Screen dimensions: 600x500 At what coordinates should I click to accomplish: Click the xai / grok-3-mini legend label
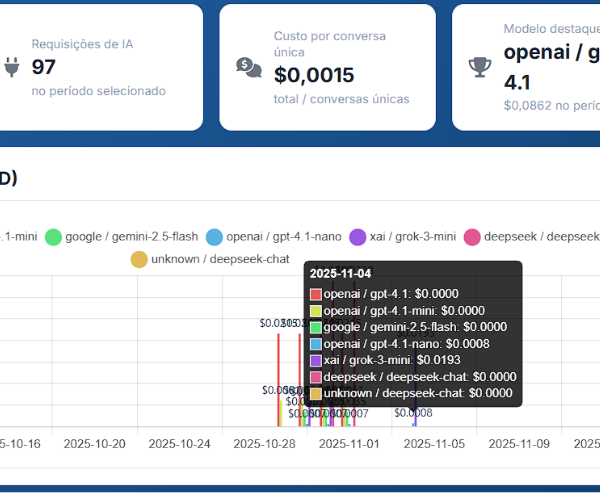pos(413,237)
